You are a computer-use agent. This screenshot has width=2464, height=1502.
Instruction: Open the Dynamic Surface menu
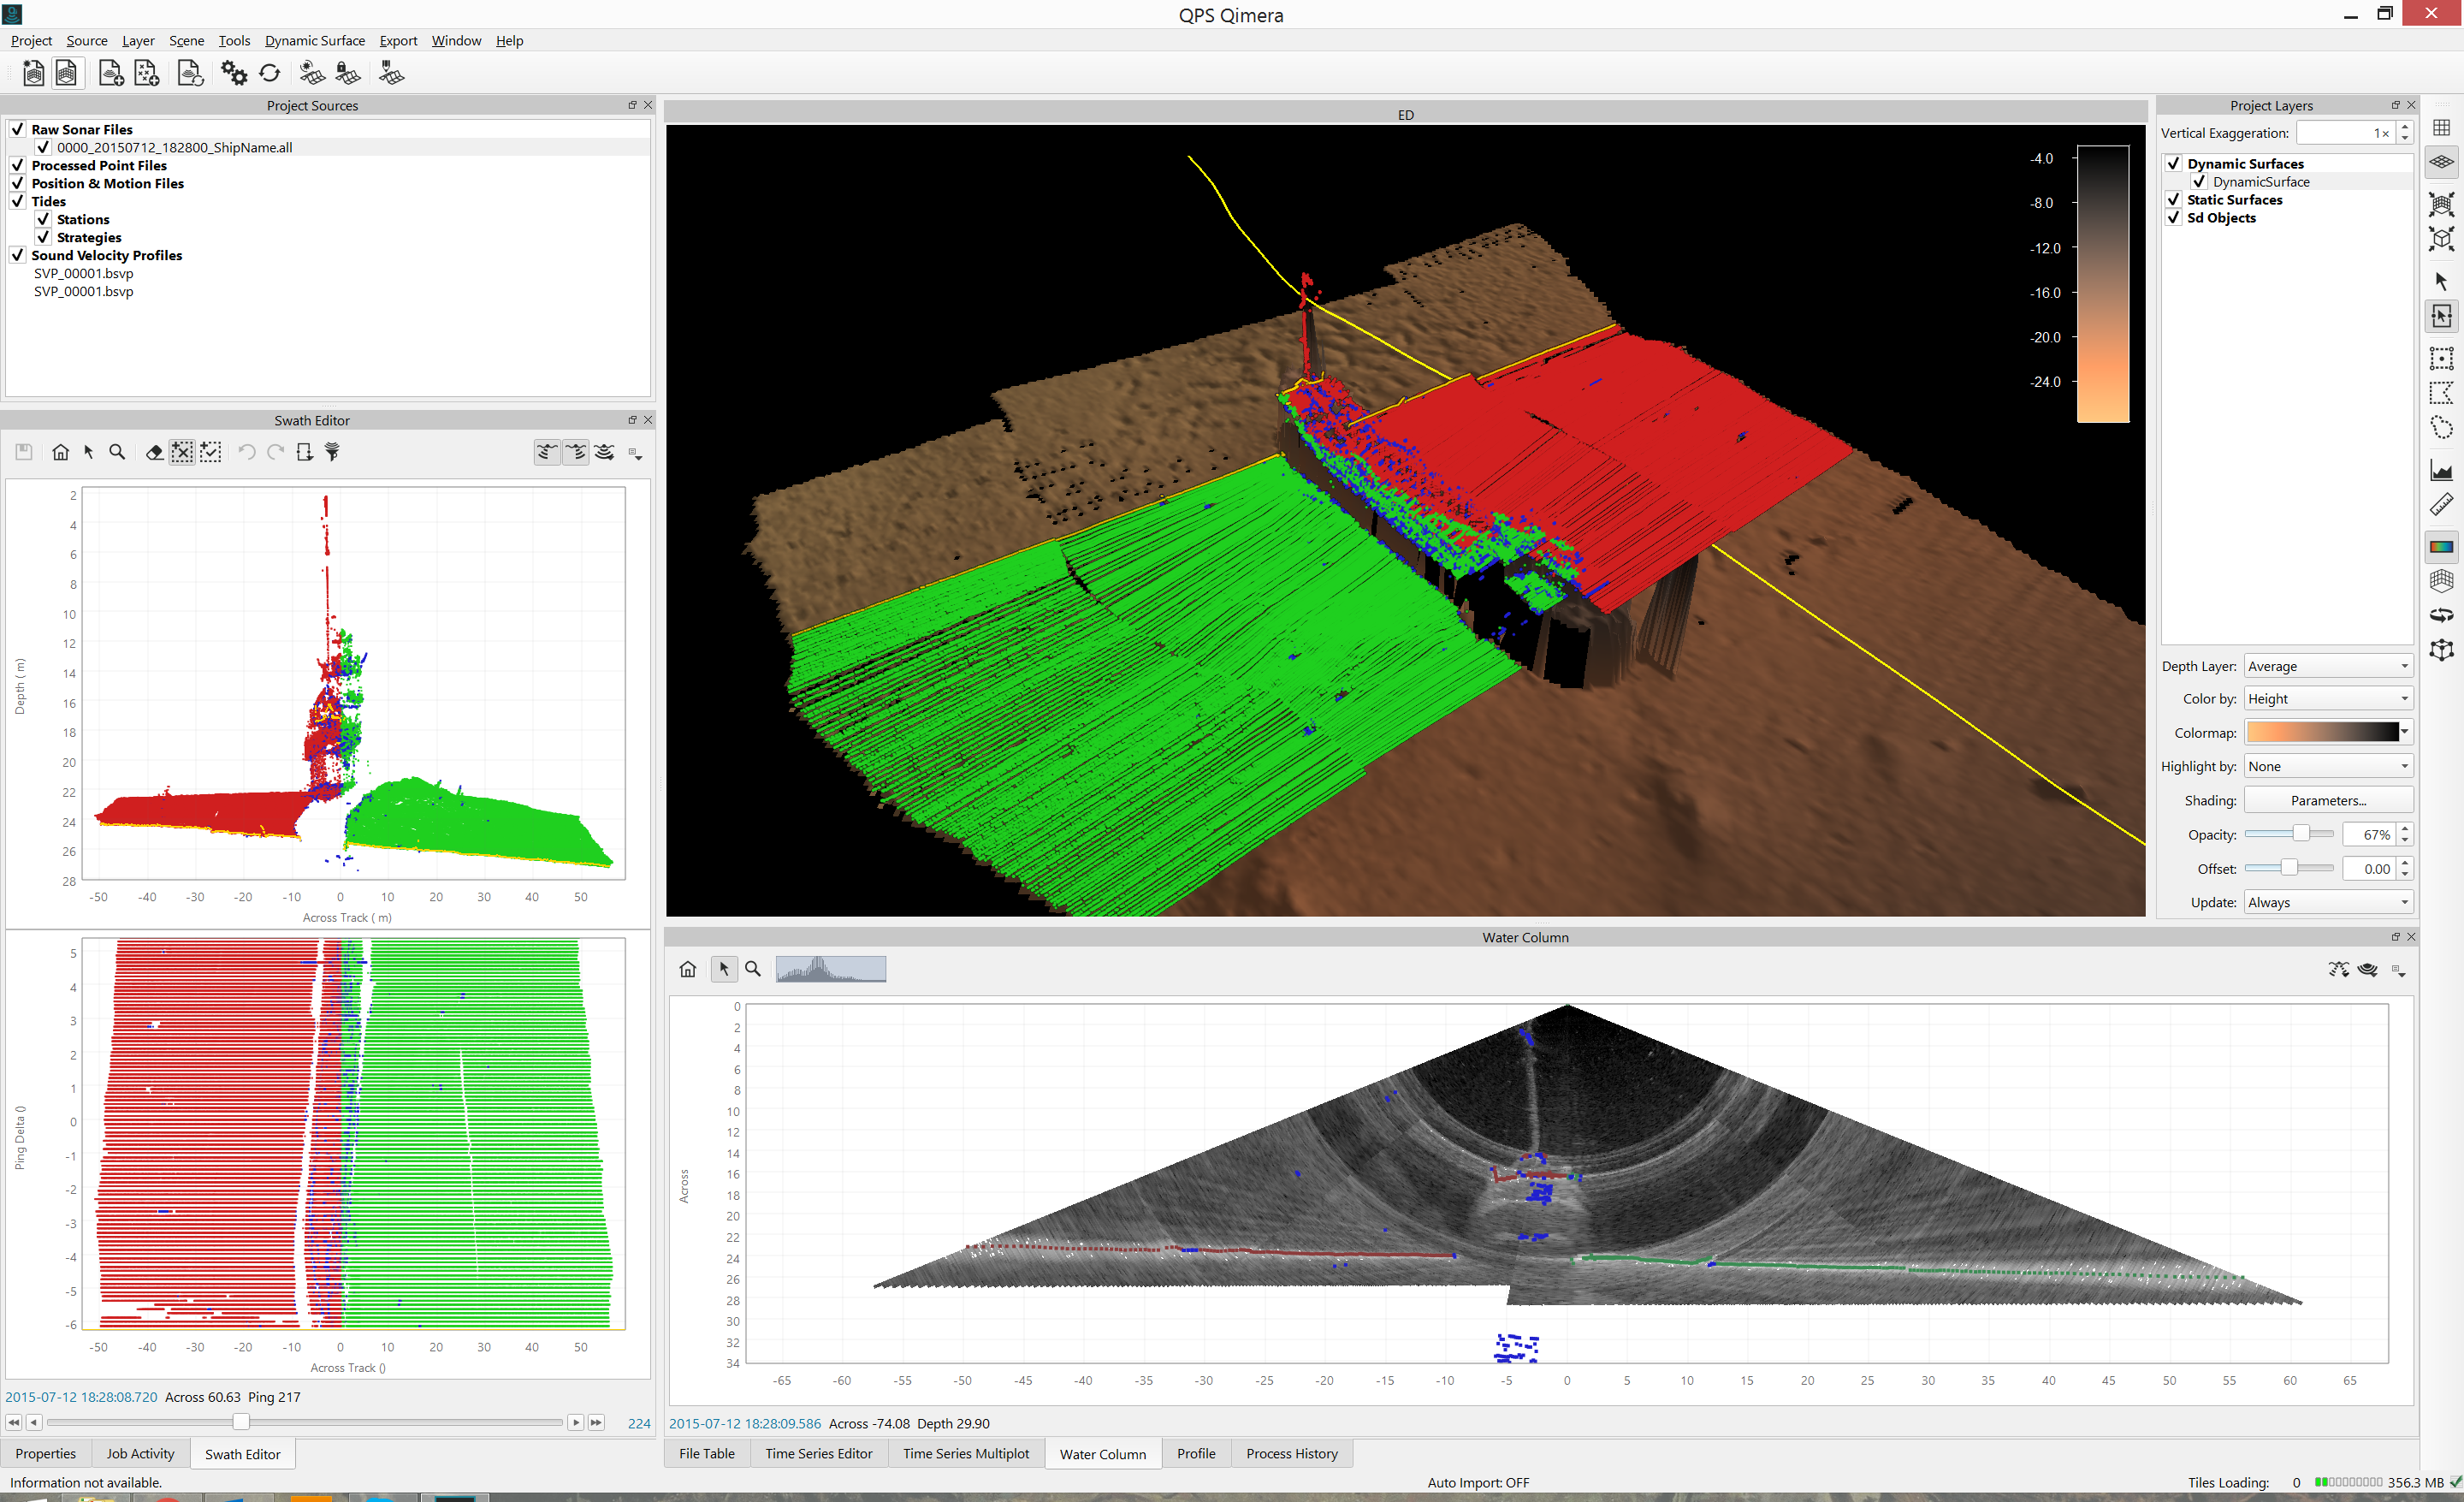pos(314,40)
